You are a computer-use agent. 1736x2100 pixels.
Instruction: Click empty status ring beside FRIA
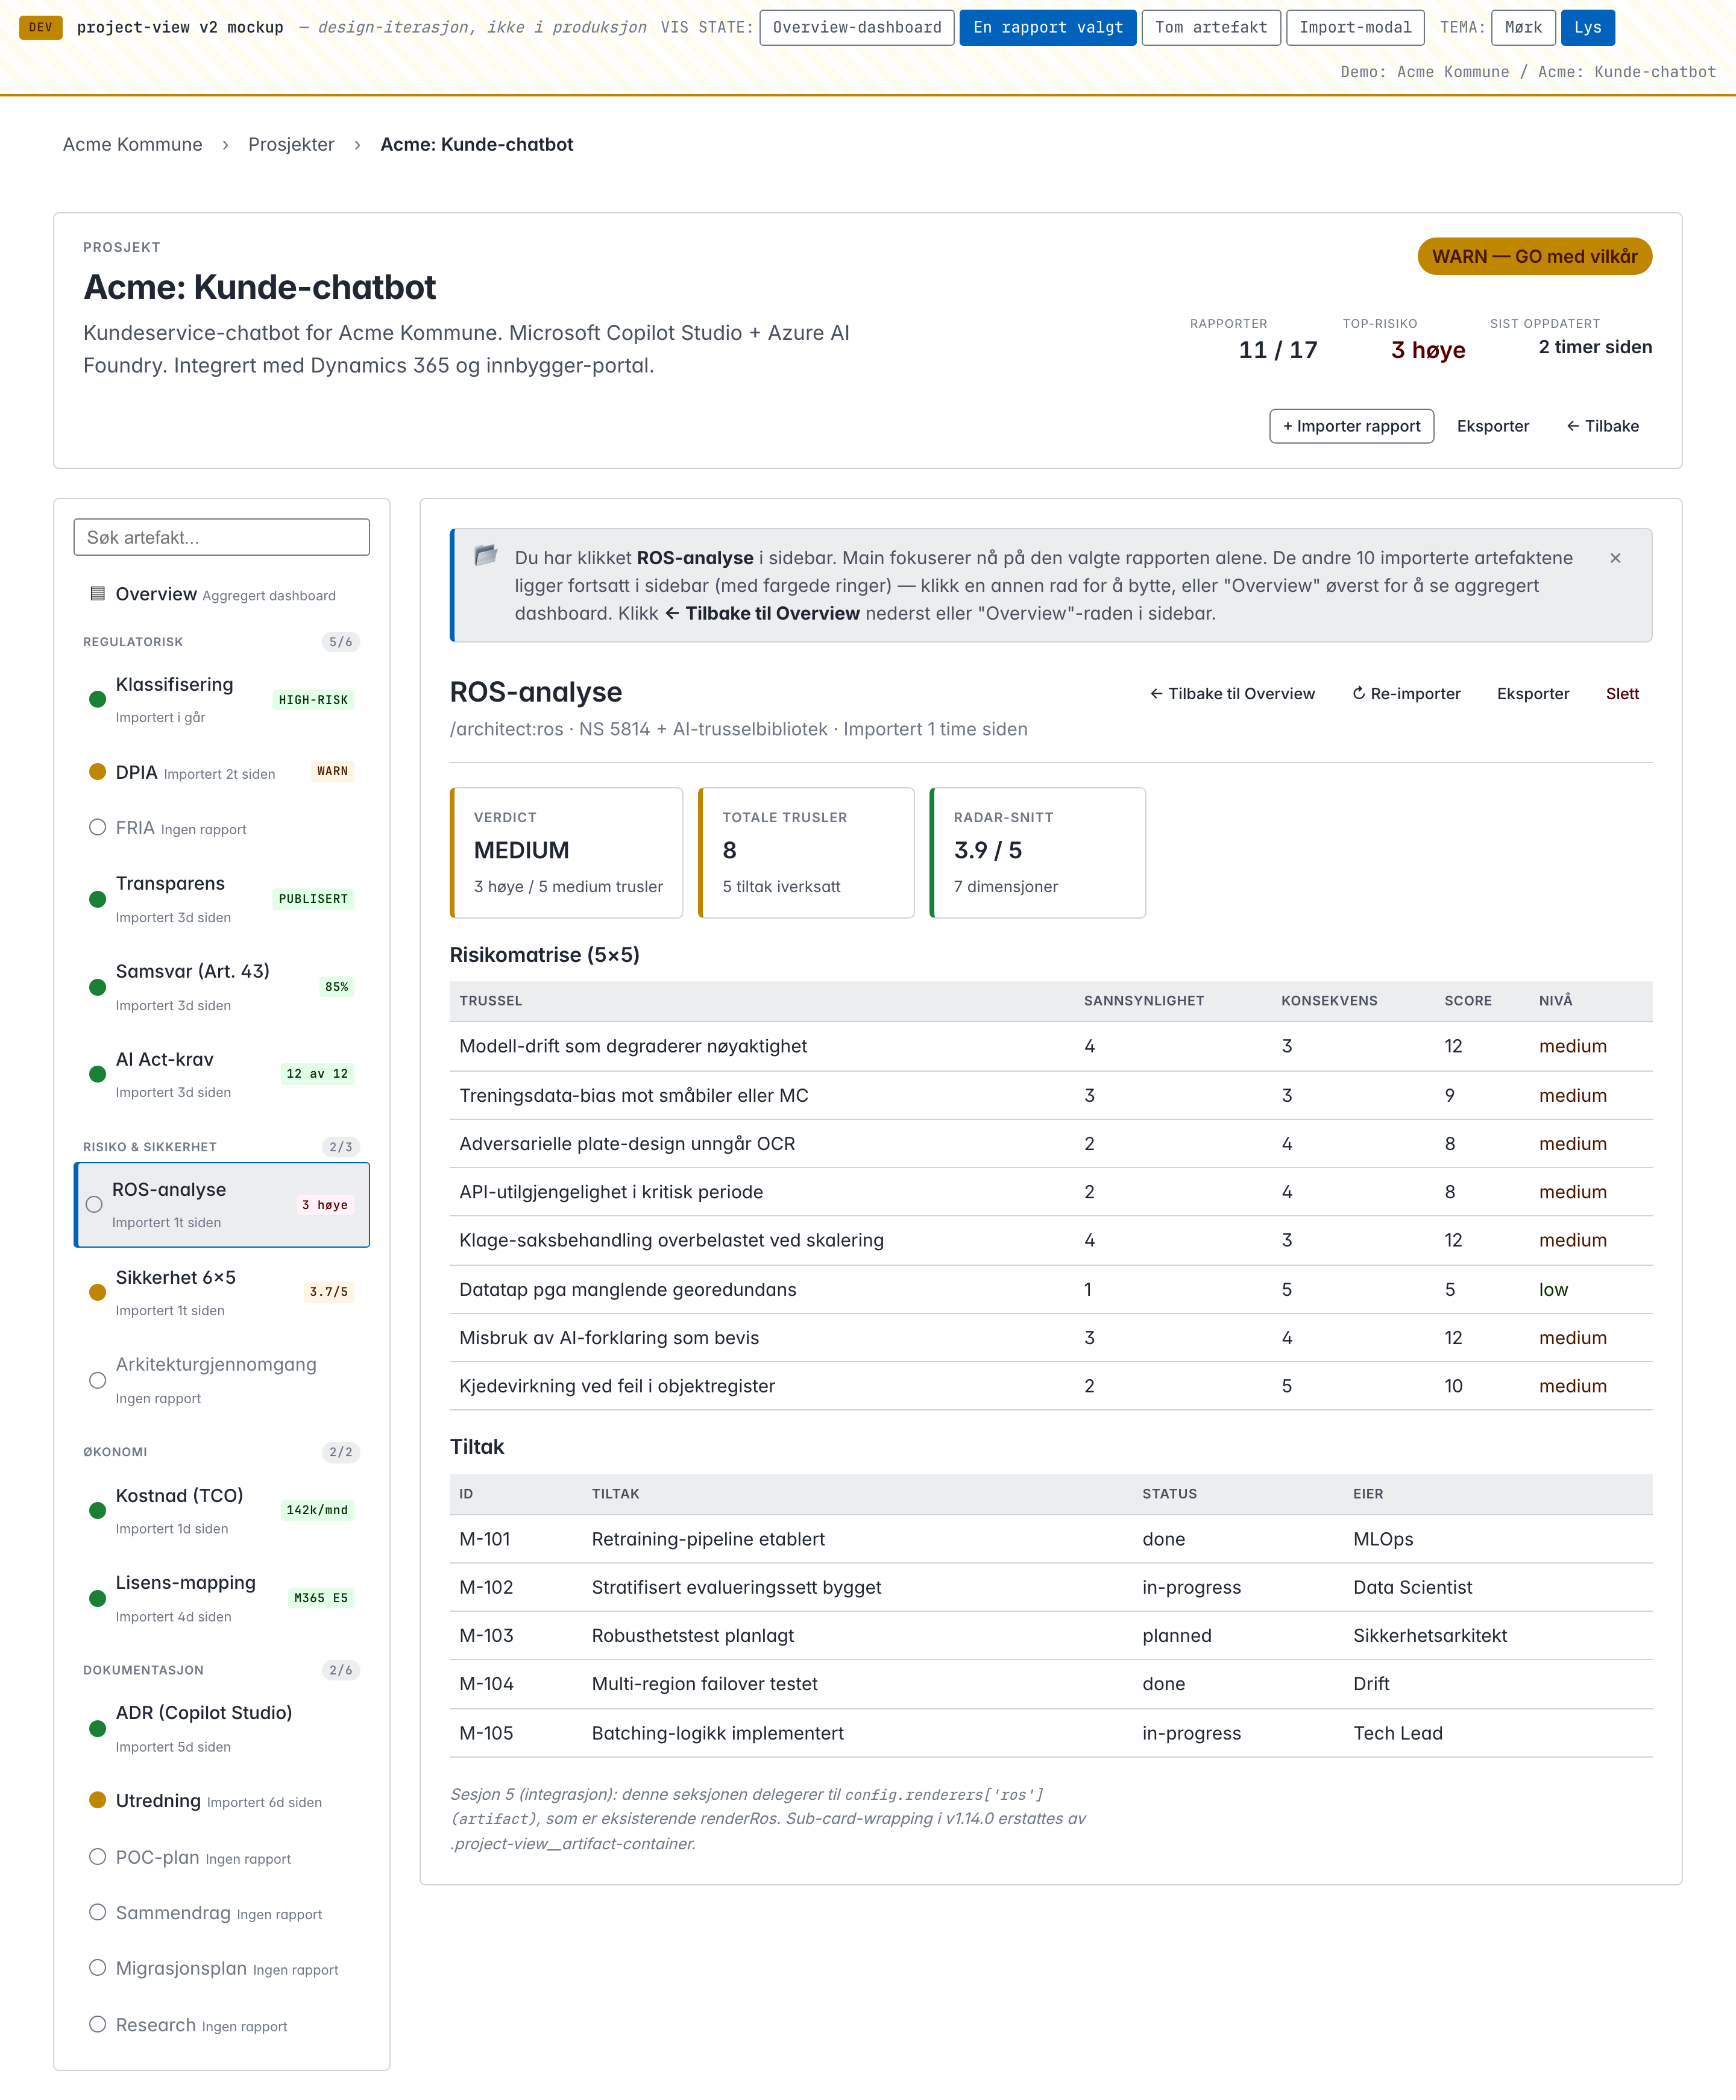click(97, 827)
